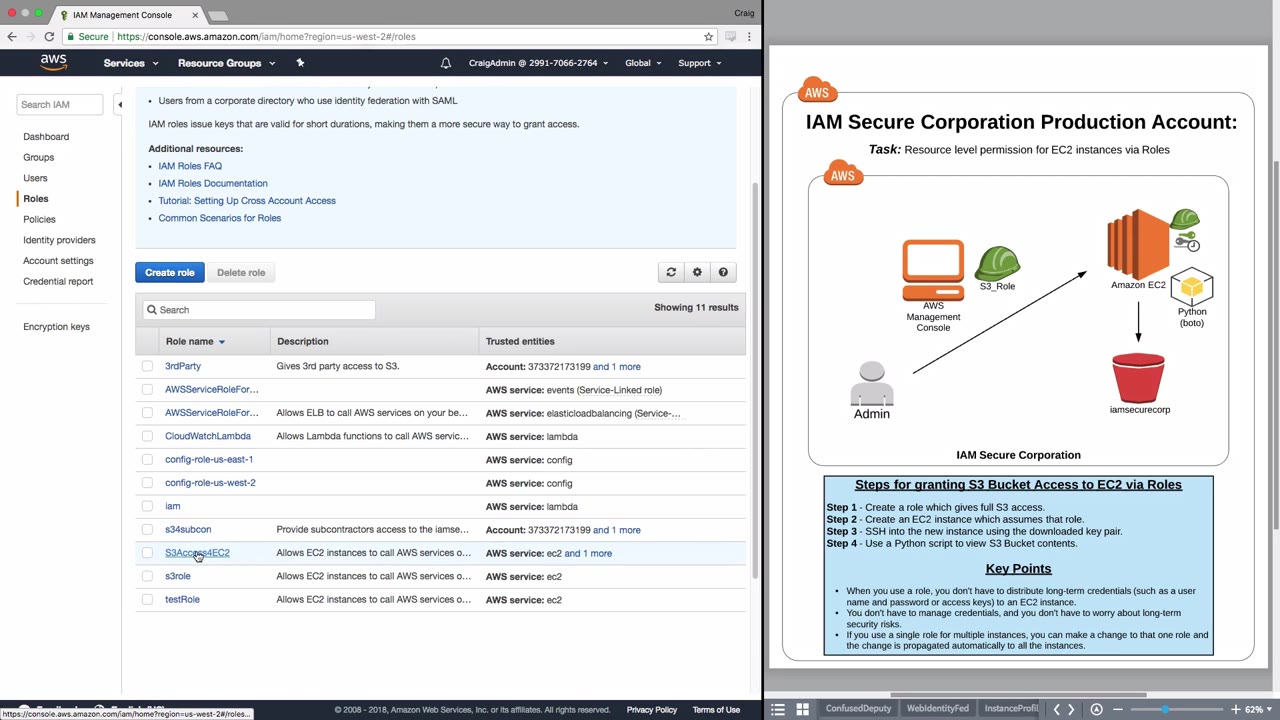Go to Groups in the sidebar
Viewport: 1280px width, 720px height.
tap(39, 157)
